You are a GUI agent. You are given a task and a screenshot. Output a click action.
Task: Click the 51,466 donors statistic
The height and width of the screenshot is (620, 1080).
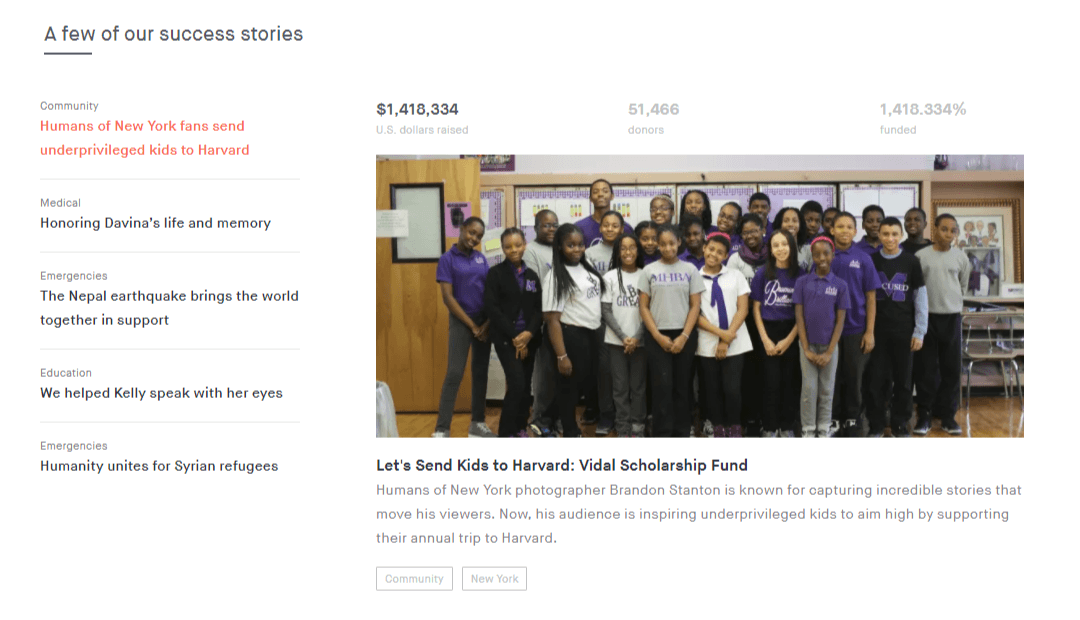pyautogui.click(x=654, y=110)
